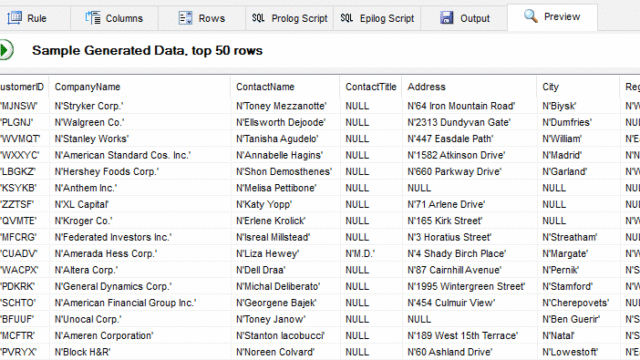
Task: Select cell N'Anthem Inc.'
Action: tap(139, 188)
